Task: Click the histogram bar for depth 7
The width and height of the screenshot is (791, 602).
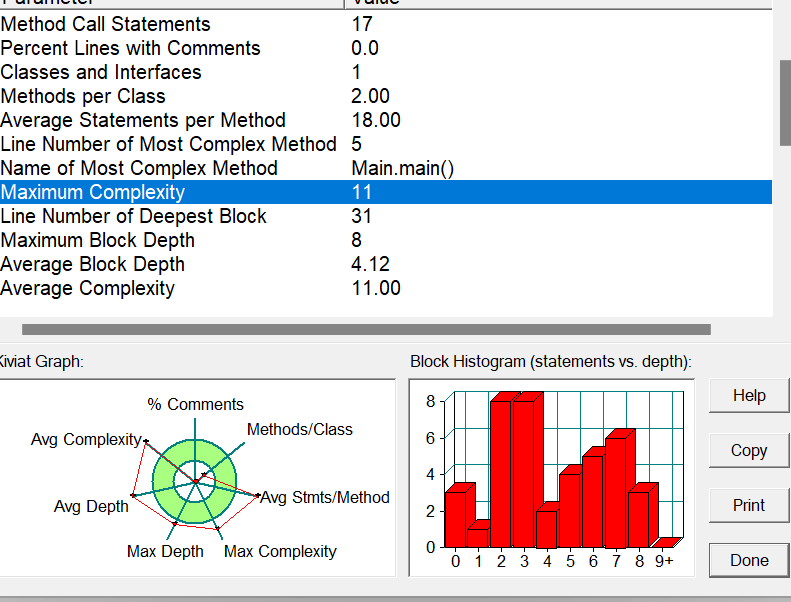Action: pos(616,491)
